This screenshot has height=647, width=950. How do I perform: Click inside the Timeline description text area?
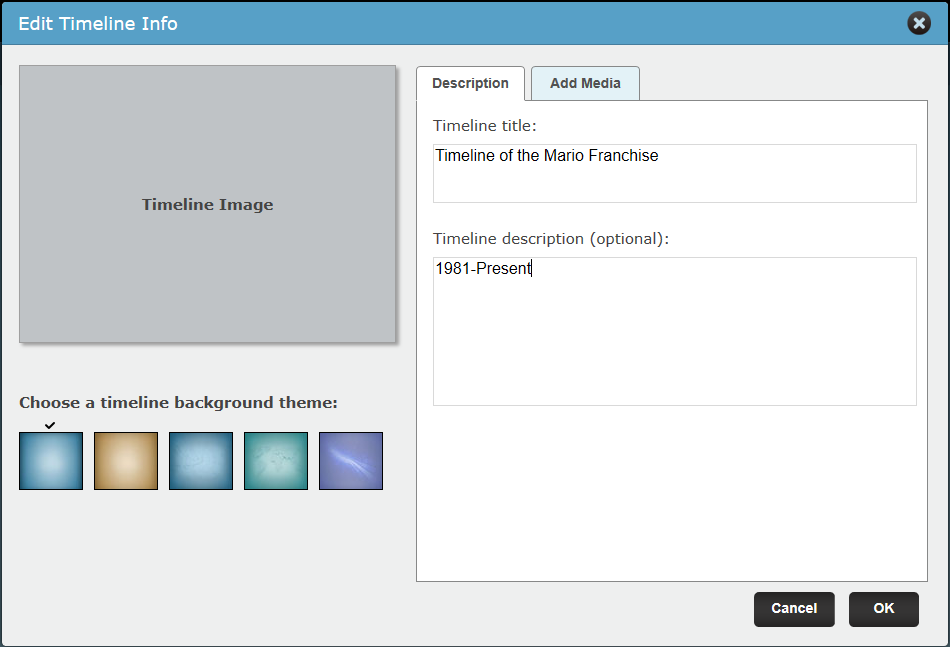coord(674,331)
